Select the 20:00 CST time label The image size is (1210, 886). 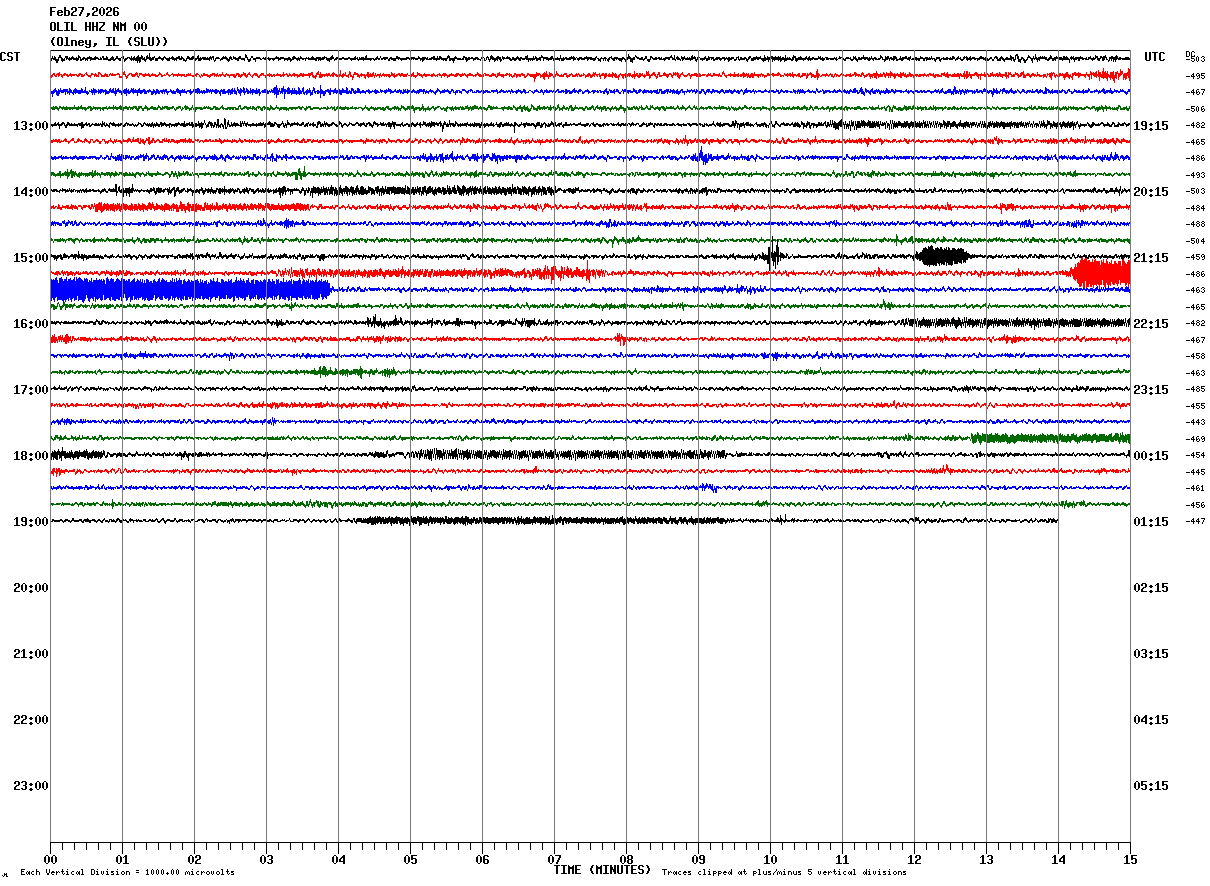point(31,588)
